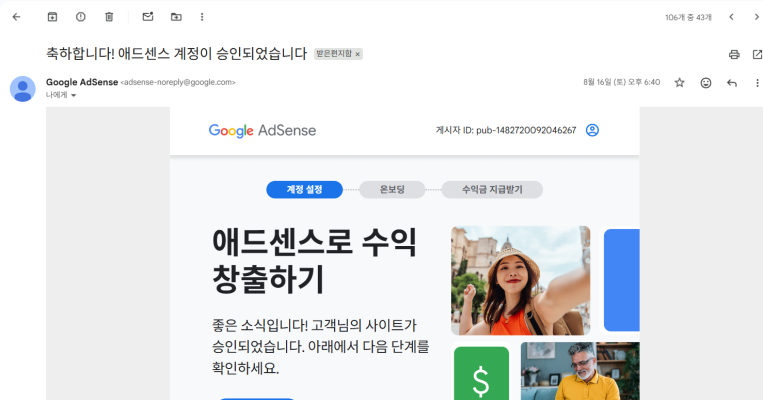Screen dimensions: 763x400
Task: Move the email to a folder
Action: click(x=176, y=17)
